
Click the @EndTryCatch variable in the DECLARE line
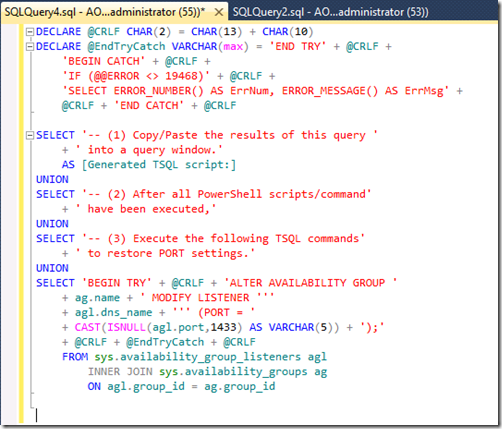(x=126, y=46)
